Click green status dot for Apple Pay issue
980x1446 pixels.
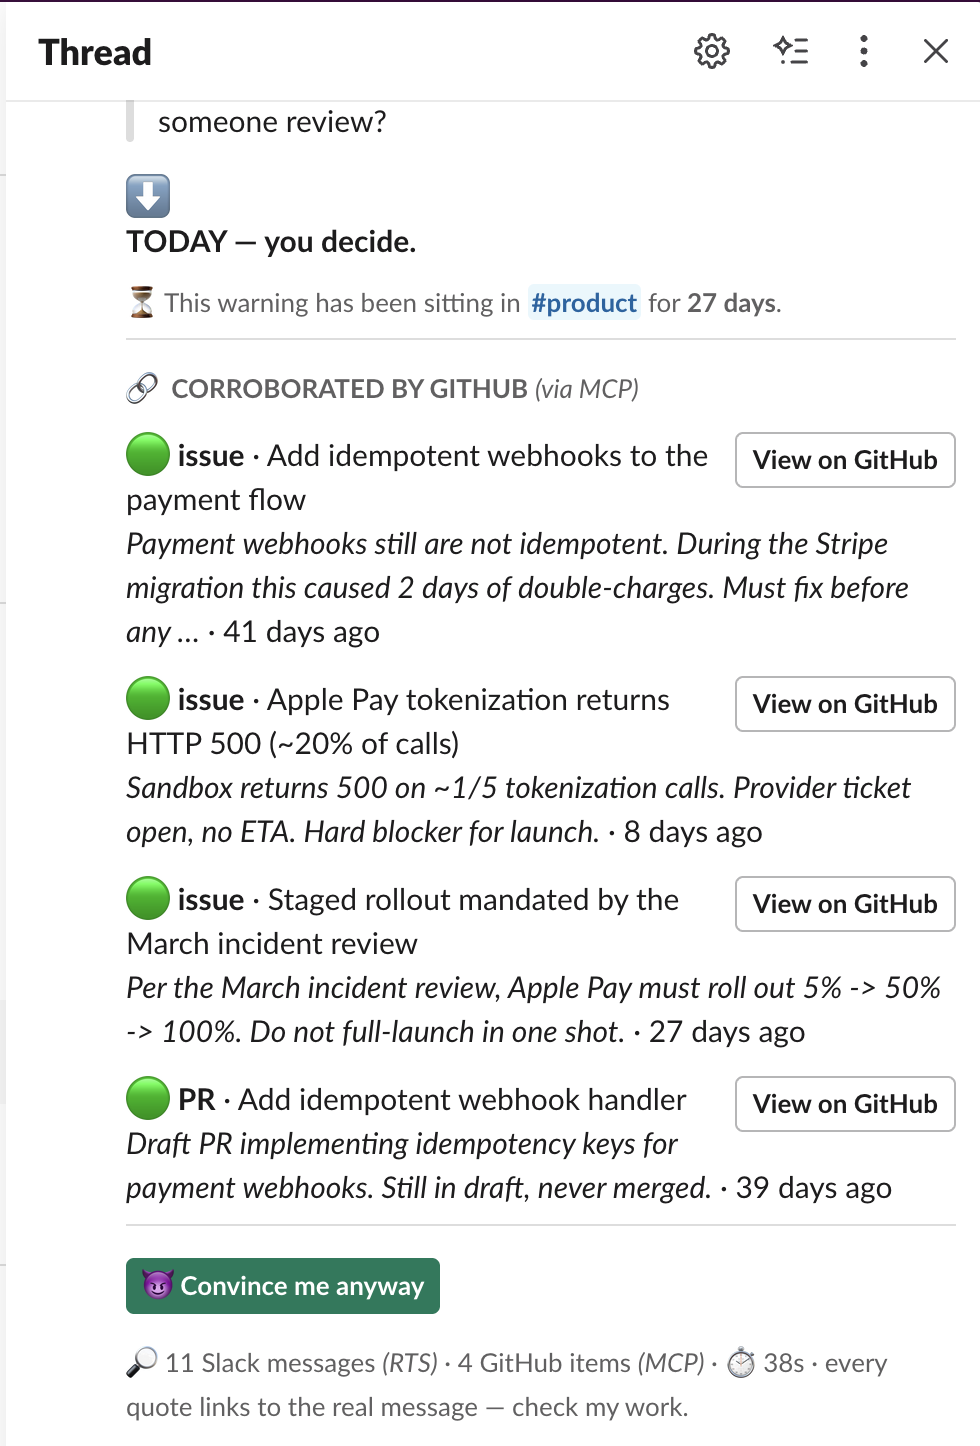(x=148, y=699)
